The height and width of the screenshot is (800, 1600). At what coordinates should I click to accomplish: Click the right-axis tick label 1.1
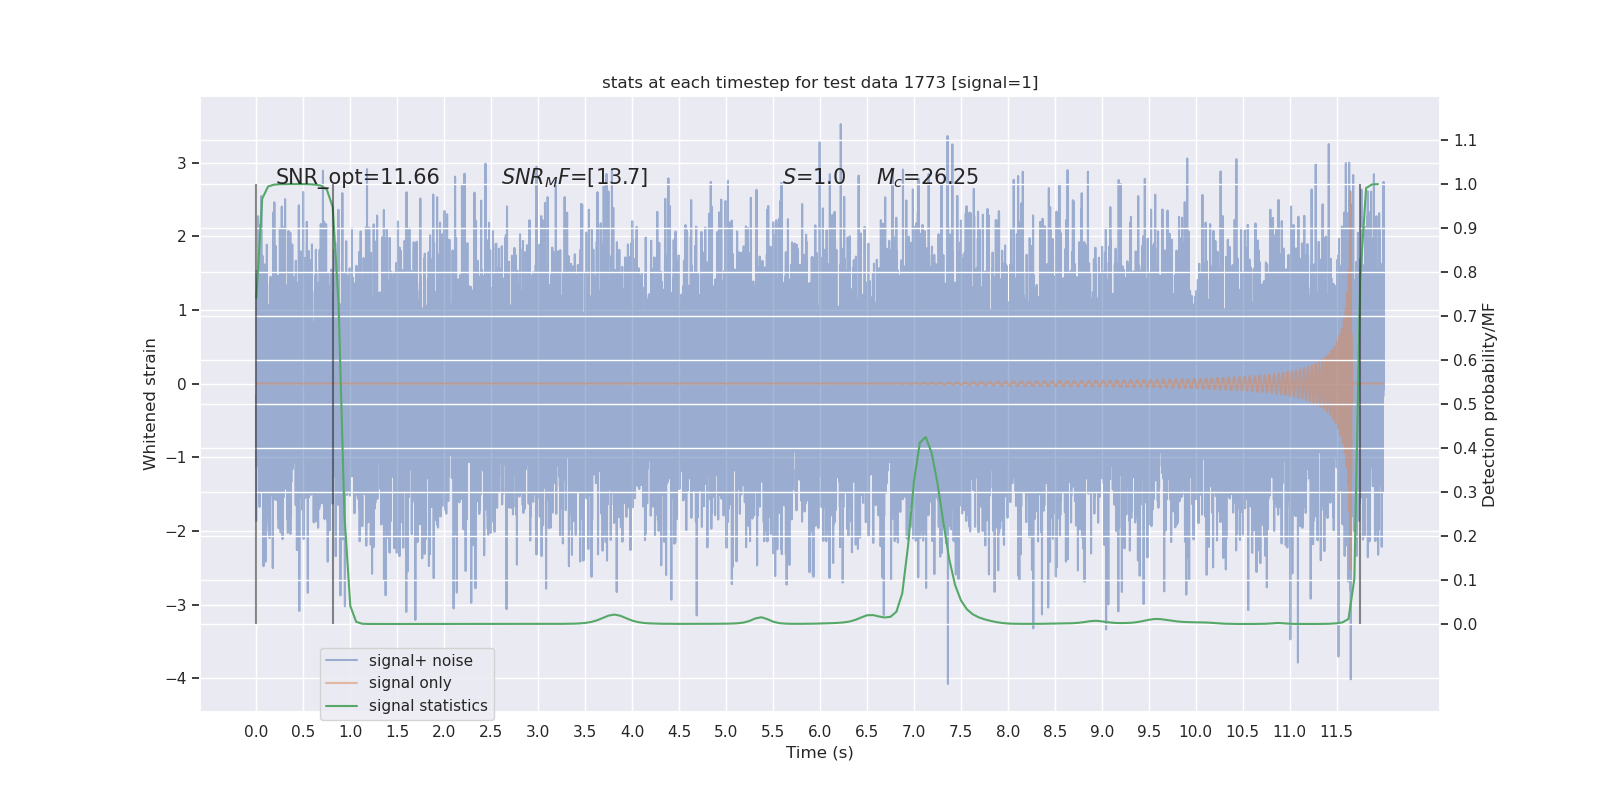tap(1465, 141)
